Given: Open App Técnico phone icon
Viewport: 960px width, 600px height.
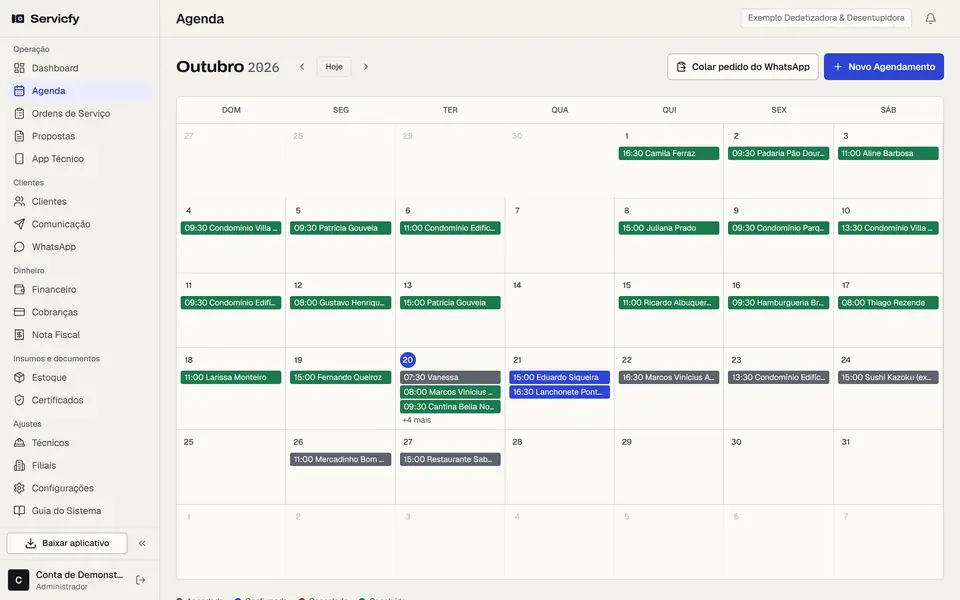Looking at the screenshot, I should pyautogui.click(x=20, y=159).
